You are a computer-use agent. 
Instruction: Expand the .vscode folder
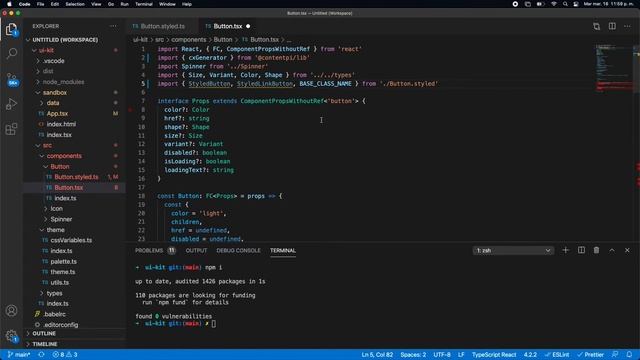click(x=54, y=61)
